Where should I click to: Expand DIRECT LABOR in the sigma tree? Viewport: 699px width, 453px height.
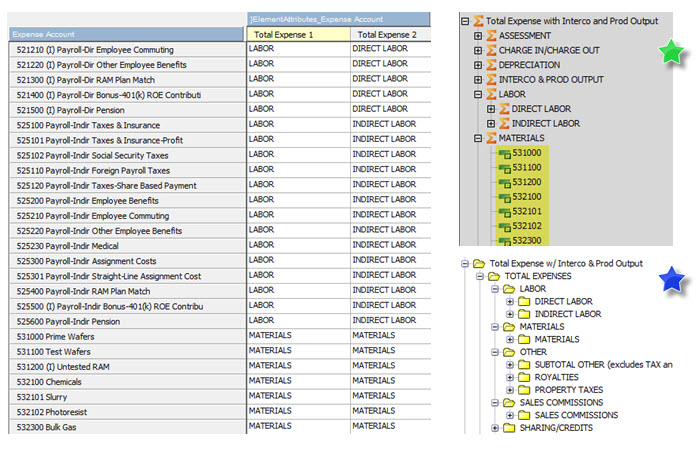(x=491, y=109)
